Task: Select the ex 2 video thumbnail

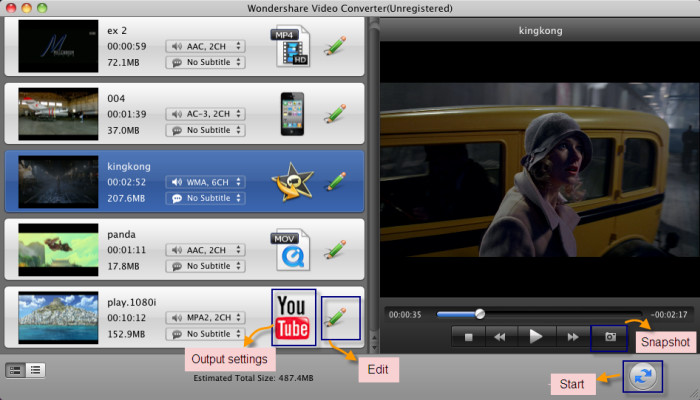Action: click(x=58, y=46)
